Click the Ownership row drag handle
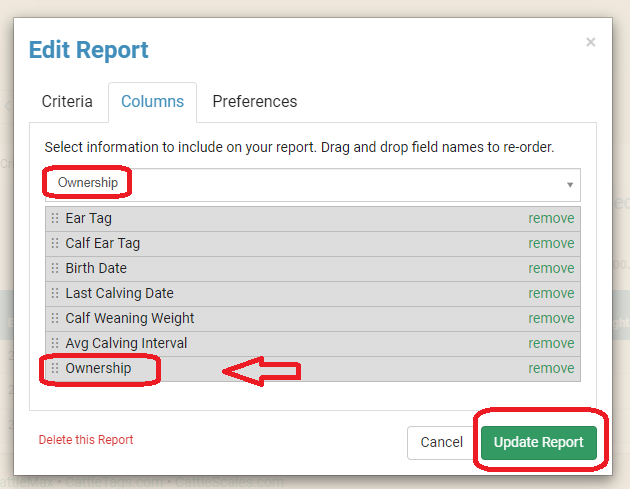The image size is (630, 489). [55, 368]
